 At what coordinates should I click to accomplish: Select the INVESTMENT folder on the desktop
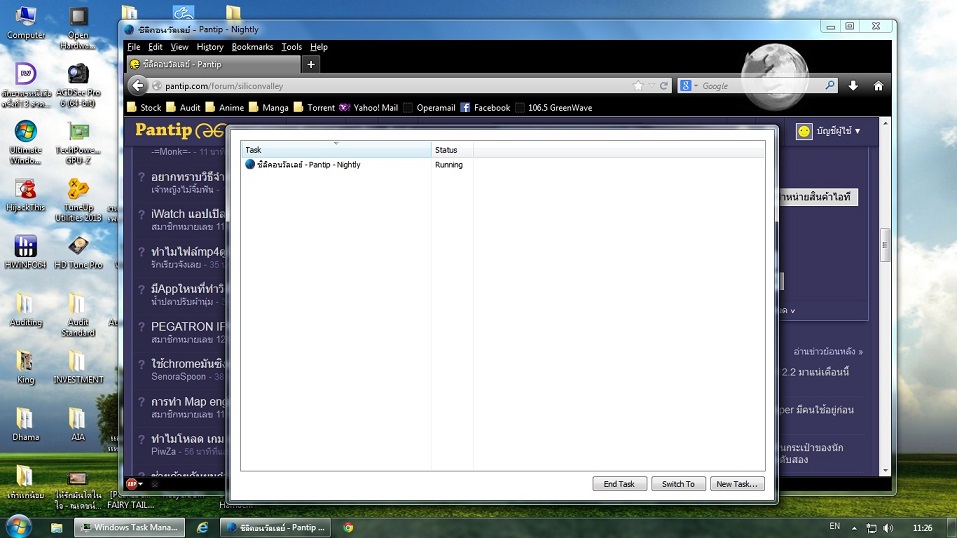[78, 367]
